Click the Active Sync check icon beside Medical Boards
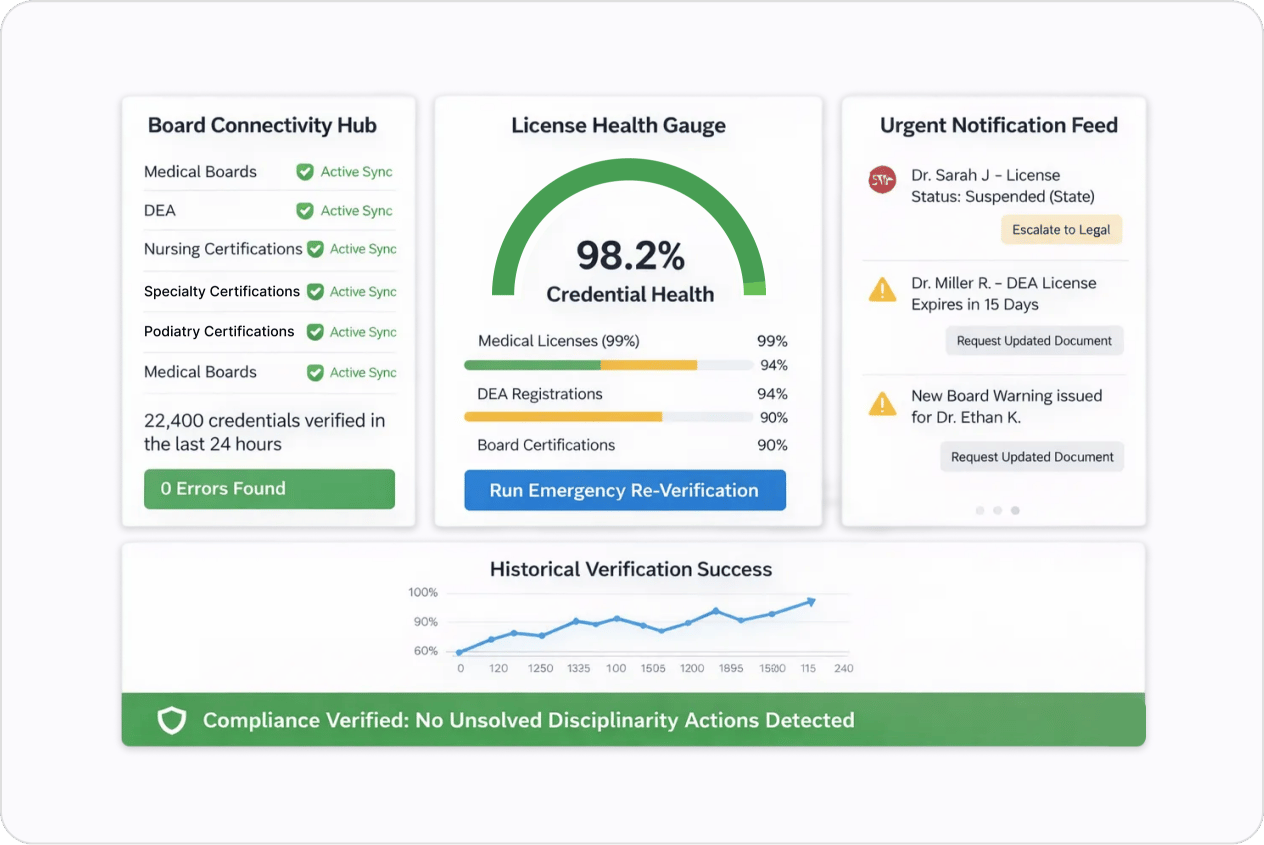1264x845 pixels. point(305,171)
